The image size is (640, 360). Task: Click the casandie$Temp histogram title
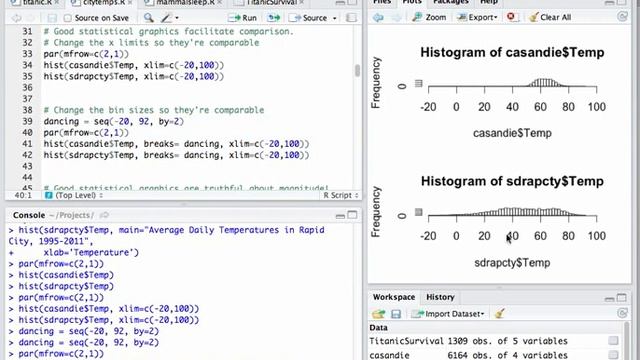[512, 52]
